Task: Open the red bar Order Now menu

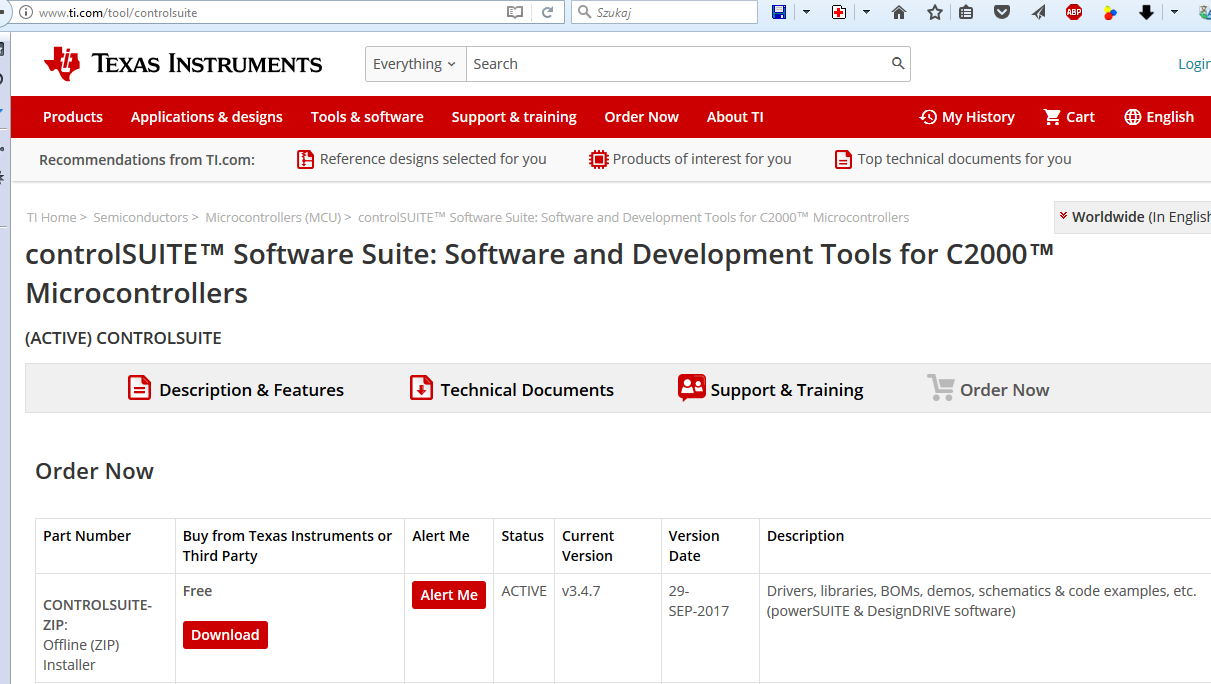Action: click(x=642, y=117)
